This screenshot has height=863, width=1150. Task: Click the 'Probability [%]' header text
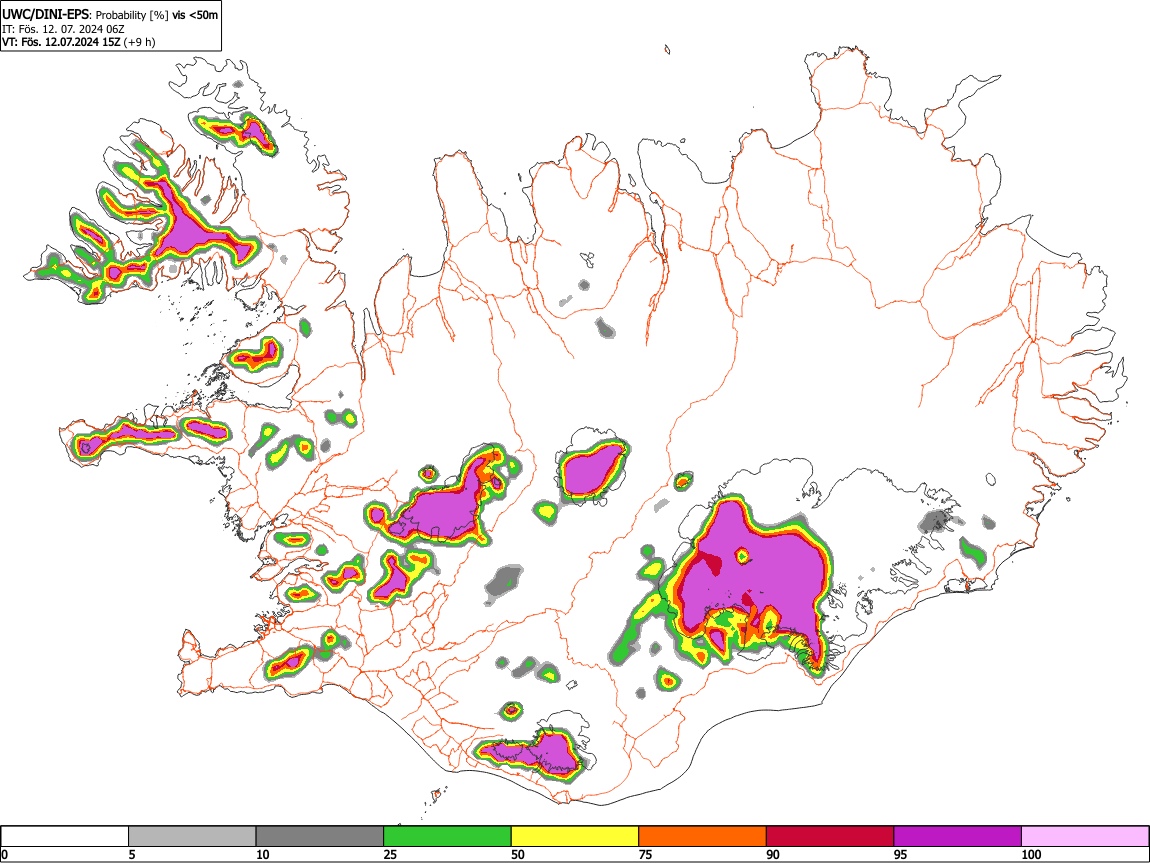click(133, 15)
